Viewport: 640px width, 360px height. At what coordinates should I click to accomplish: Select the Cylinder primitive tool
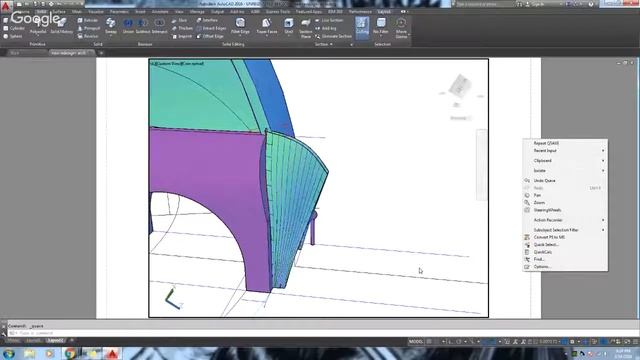(14, 28)
